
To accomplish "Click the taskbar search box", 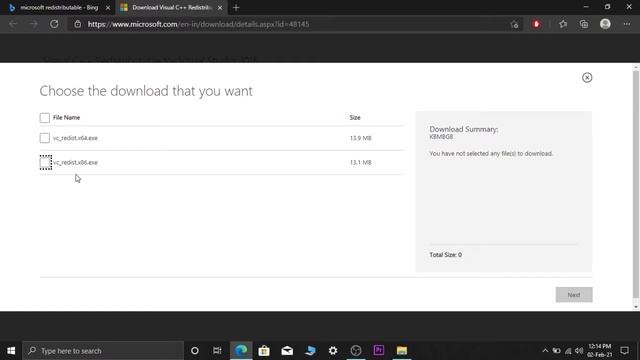I will coord(103,351).
